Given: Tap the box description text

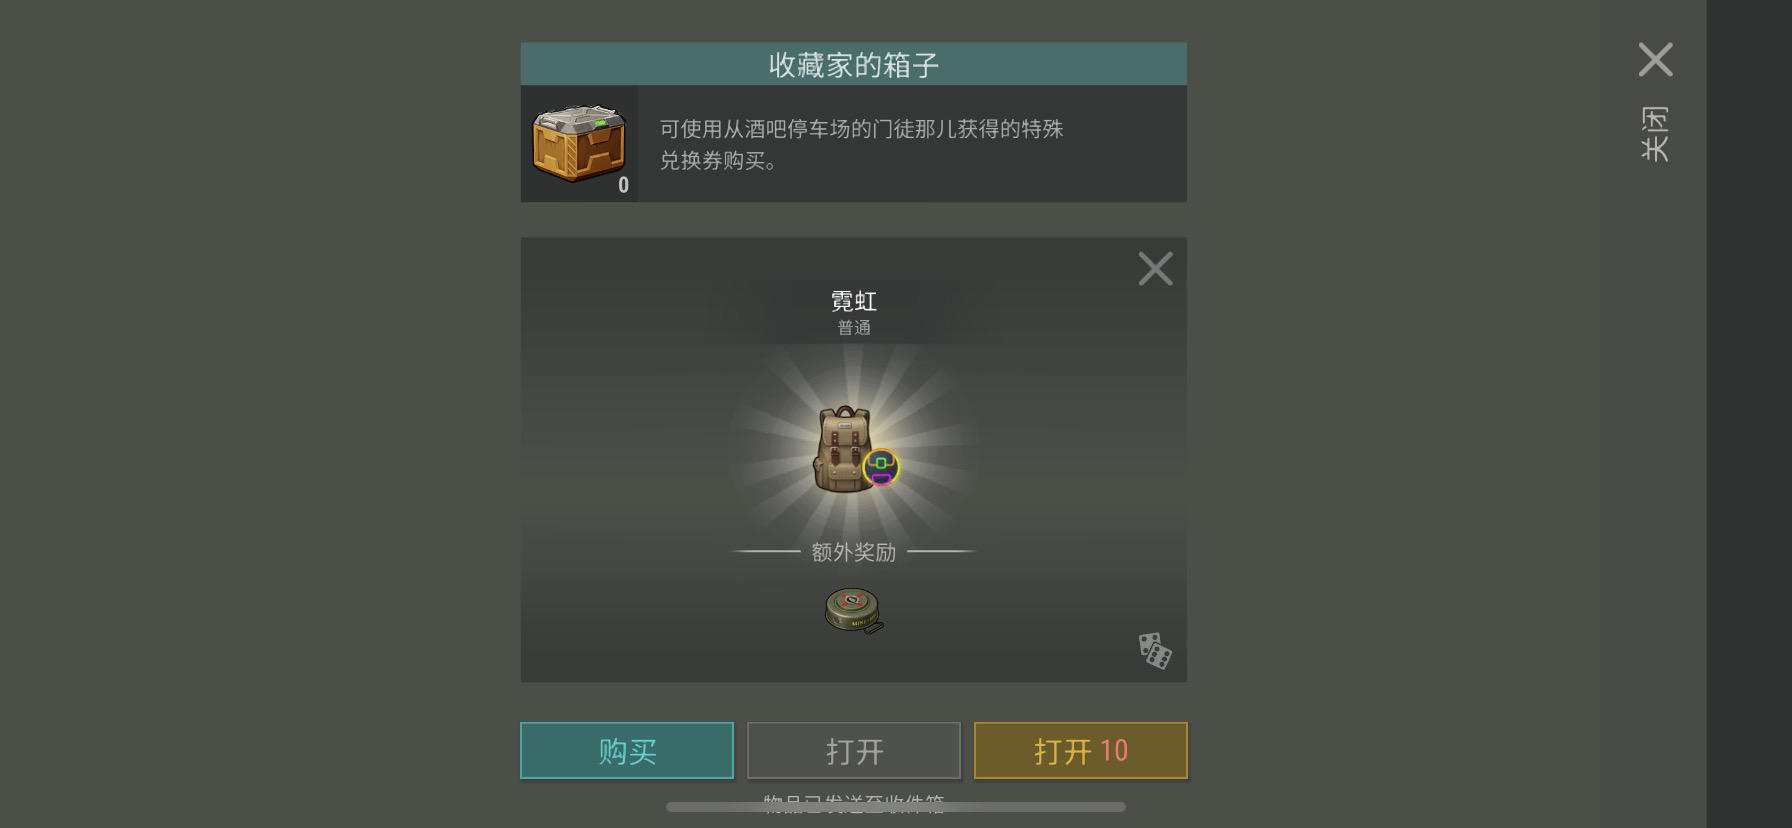Looking at the screenshot, I should tap(861, 144).
